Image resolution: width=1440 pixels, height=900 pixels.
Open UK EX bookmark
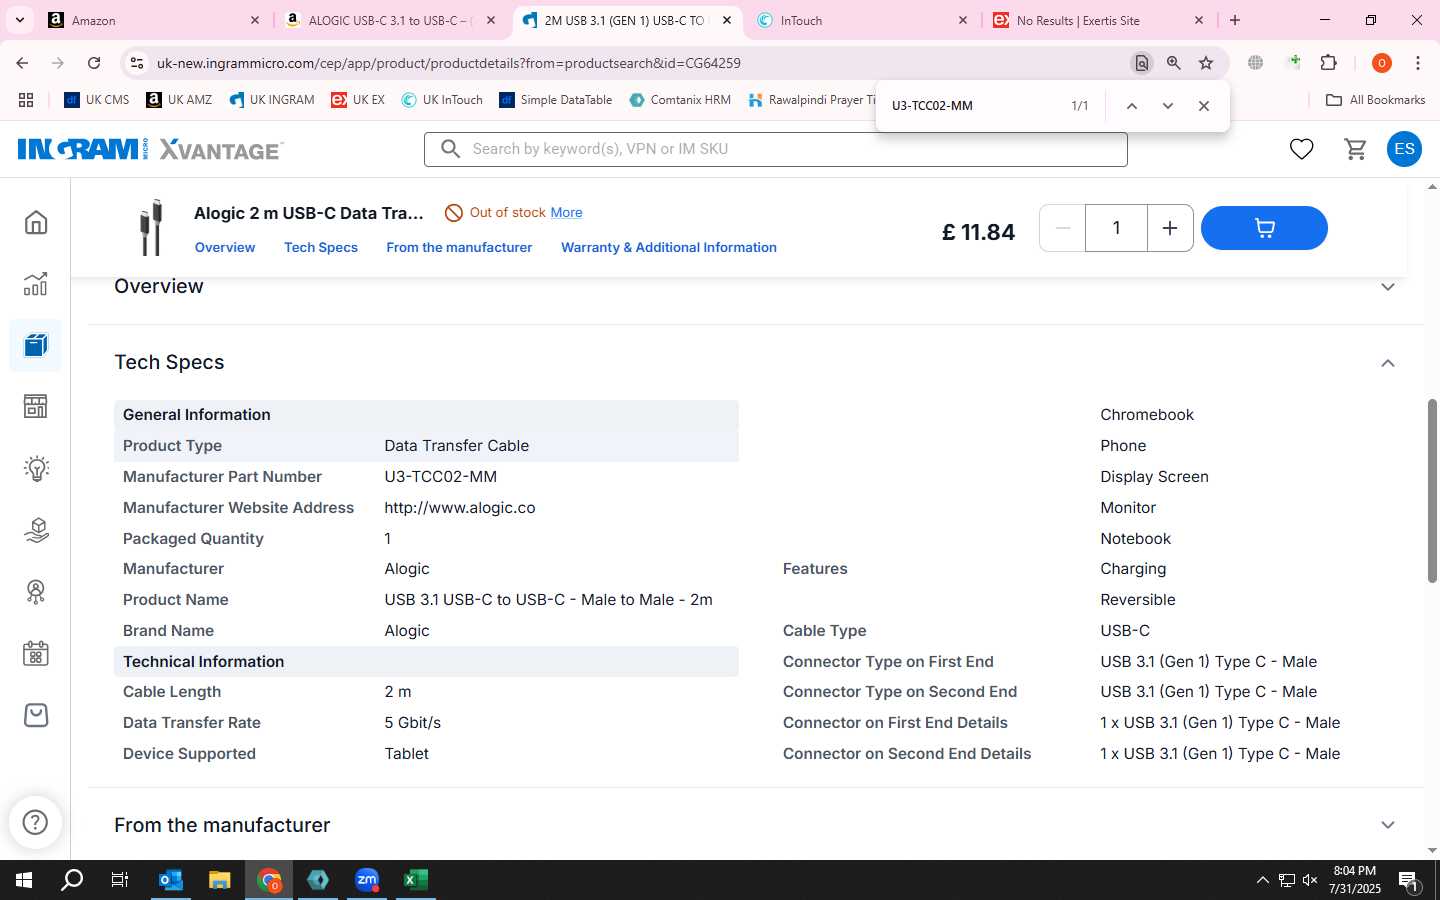[x=358, y=100]
